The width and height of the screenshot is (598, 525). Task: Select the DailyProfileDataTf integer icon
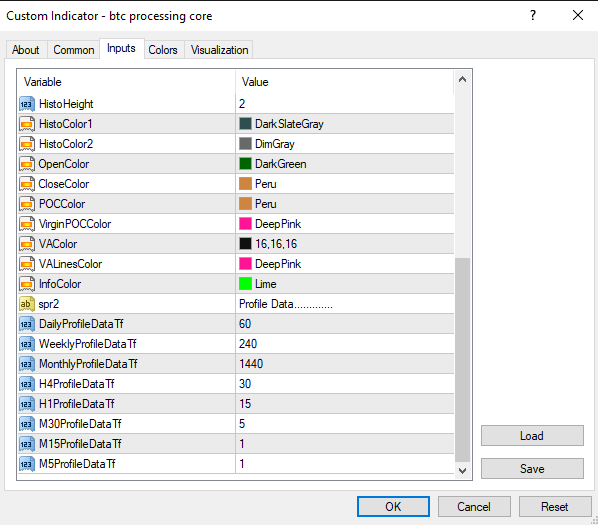27,324
